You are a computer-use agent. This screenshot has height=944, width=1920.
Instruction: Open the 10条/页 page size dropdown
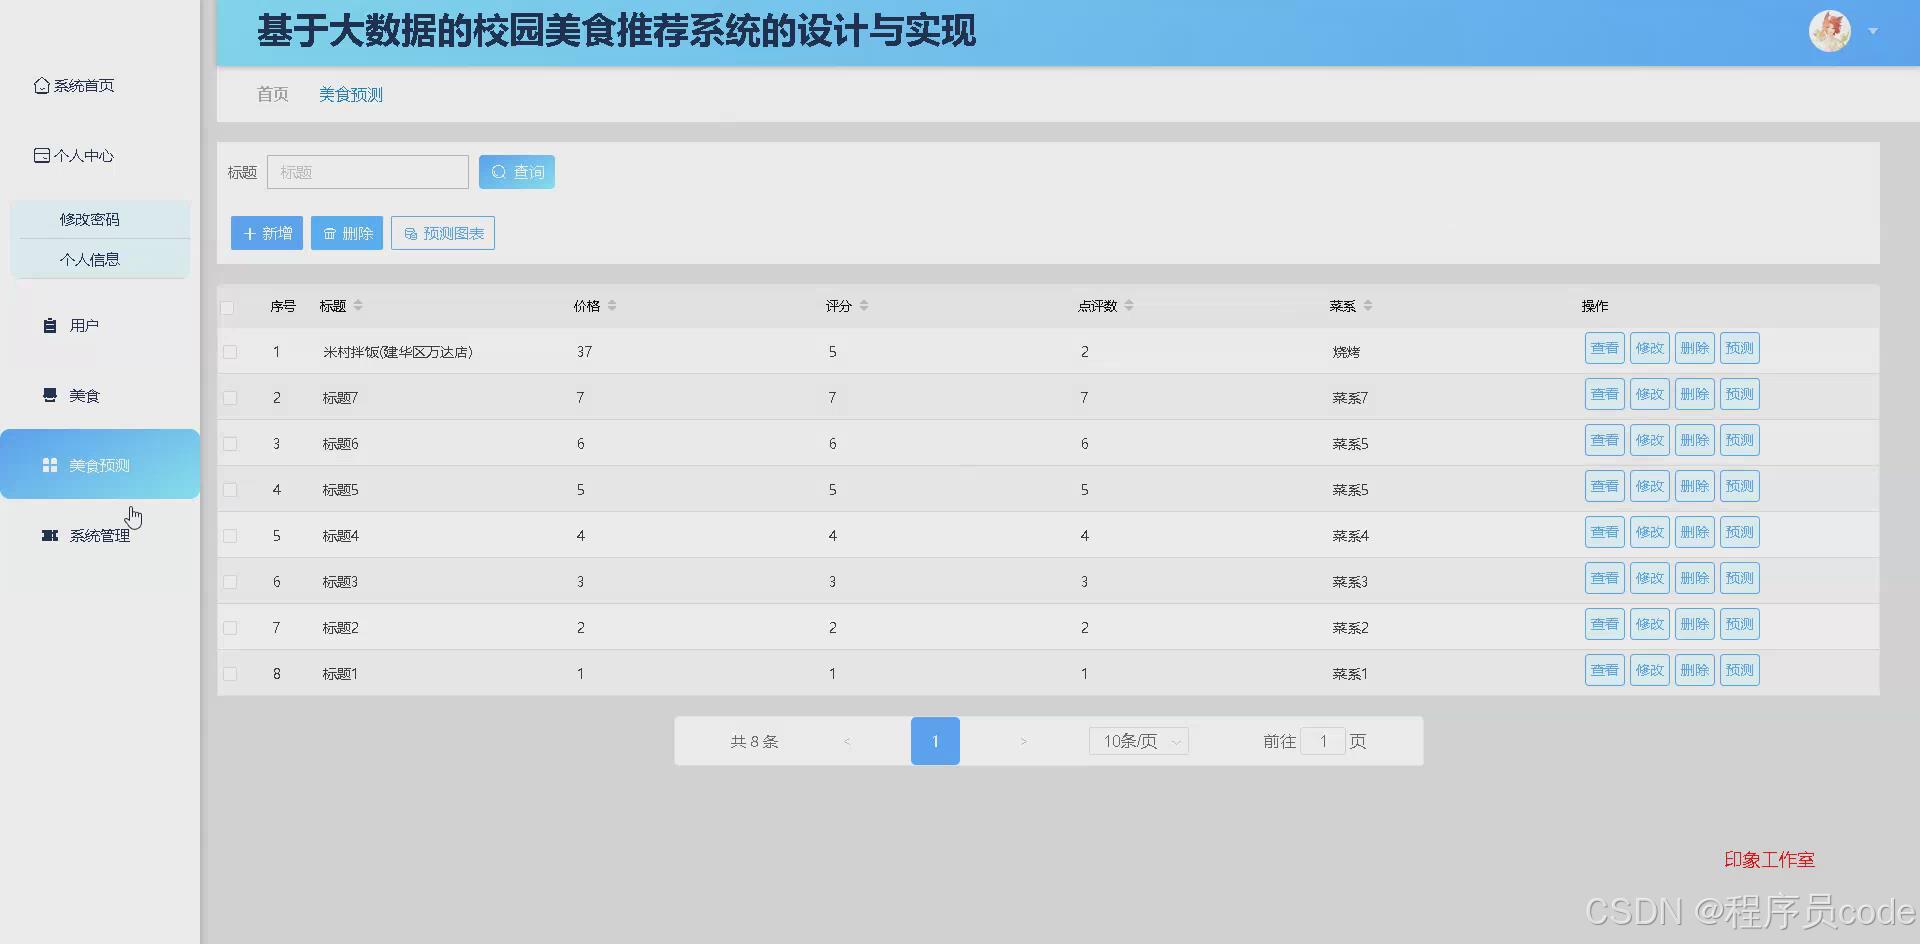1137,741
